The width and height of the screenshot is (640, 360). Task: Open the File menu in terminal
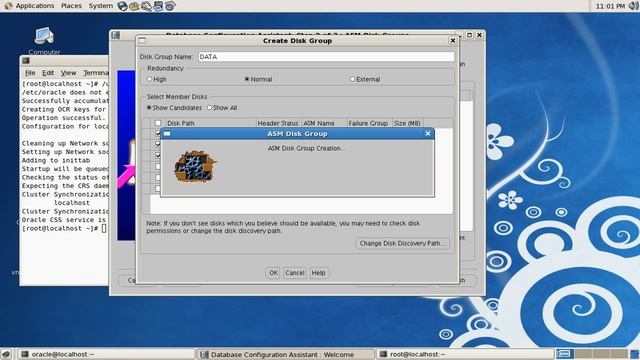[30, 73]
